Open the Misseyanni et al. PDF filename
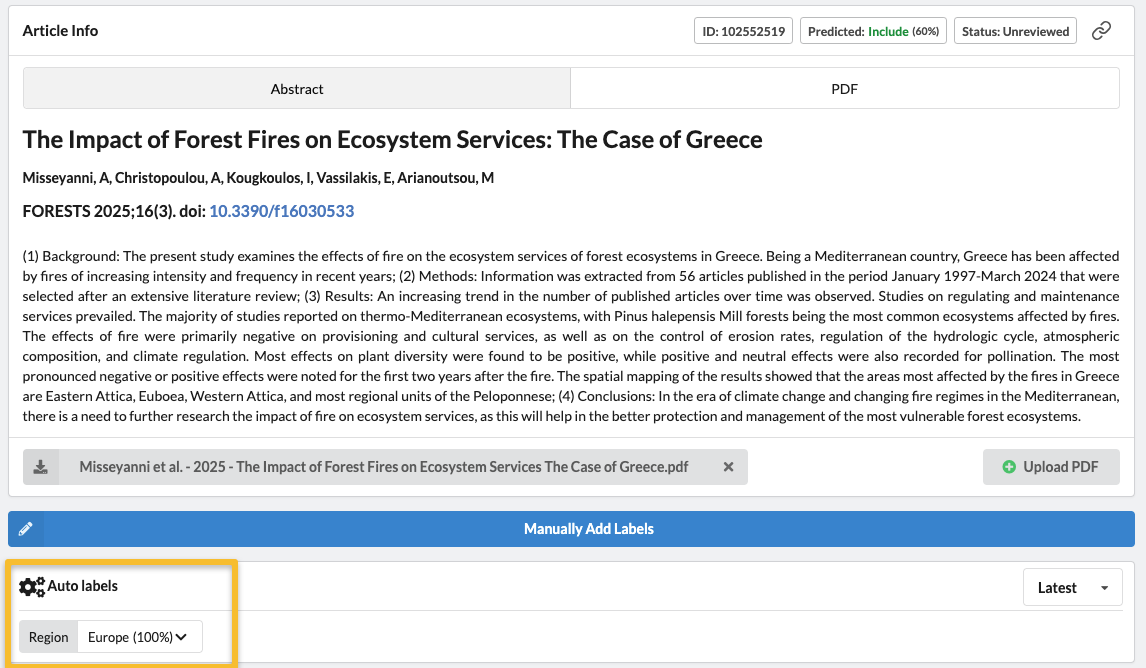 tap(384, 467)
